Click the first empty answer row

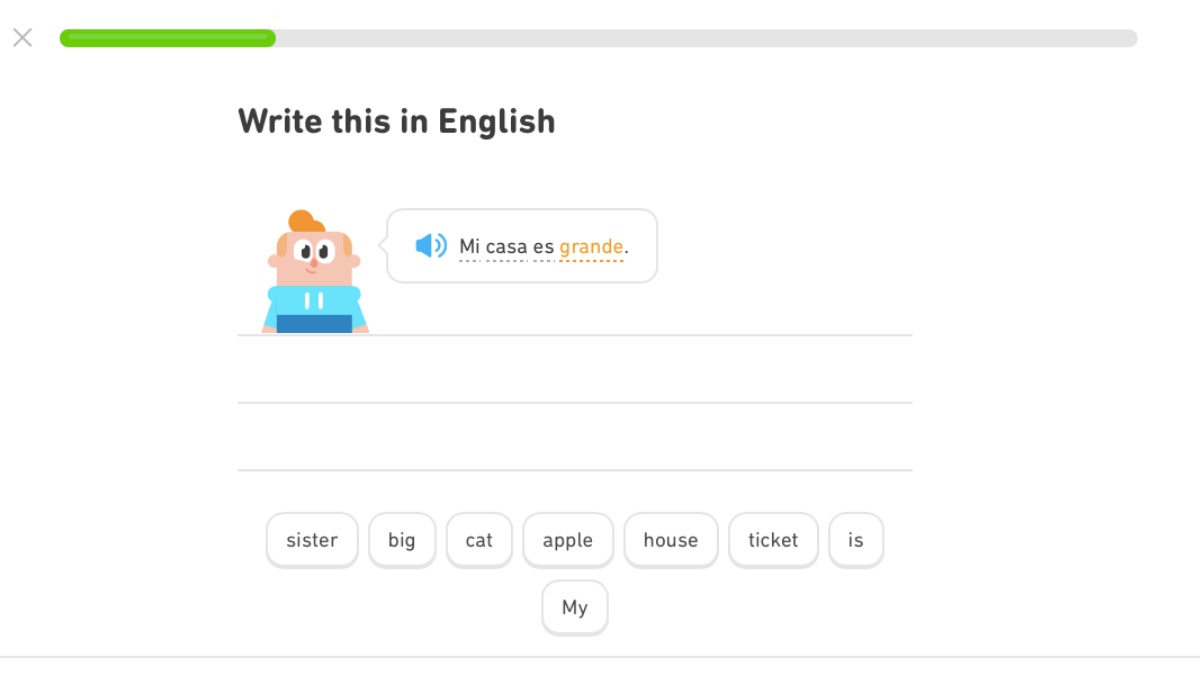pyautogui.click(x=575, y=370)
